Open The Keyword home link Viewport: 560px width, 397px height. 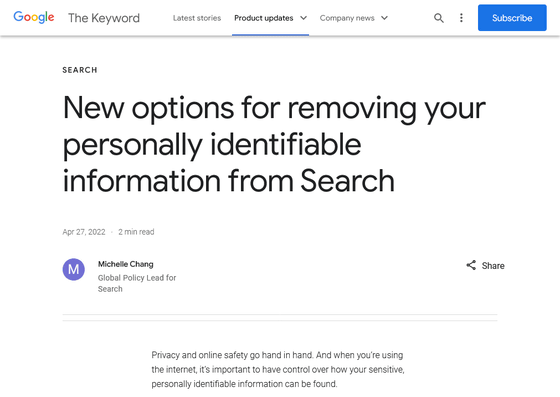[x=104, y=18]
